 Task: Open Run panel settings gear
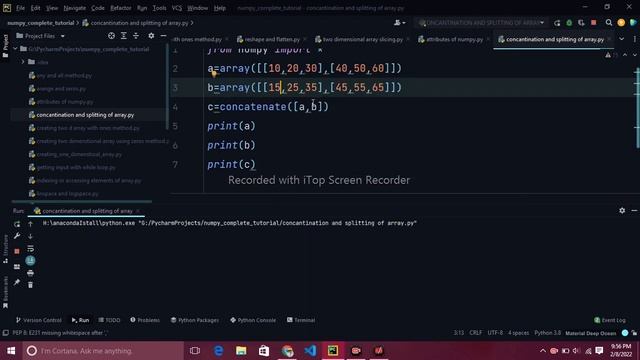coord(622,211)
